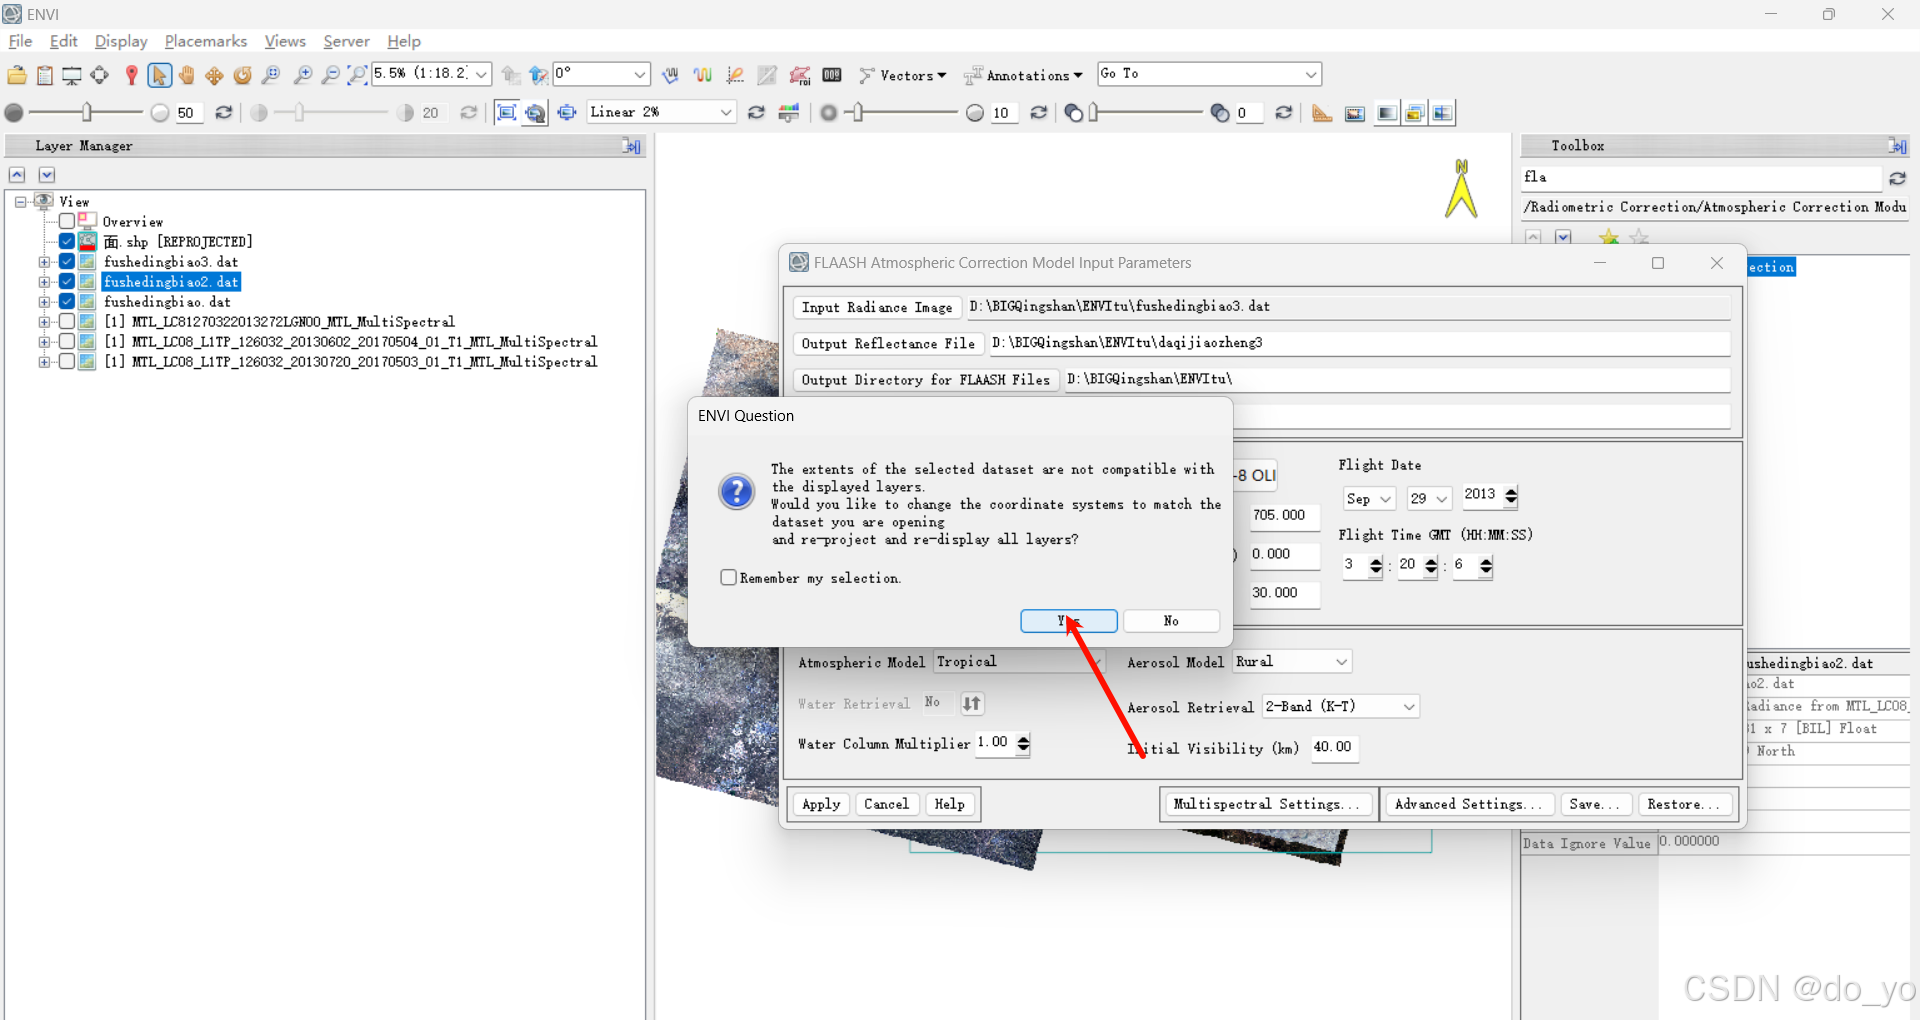Toggle Overview layer checkbox
Viewport: 1920px width, 1020px height.
tap(67, 221)
